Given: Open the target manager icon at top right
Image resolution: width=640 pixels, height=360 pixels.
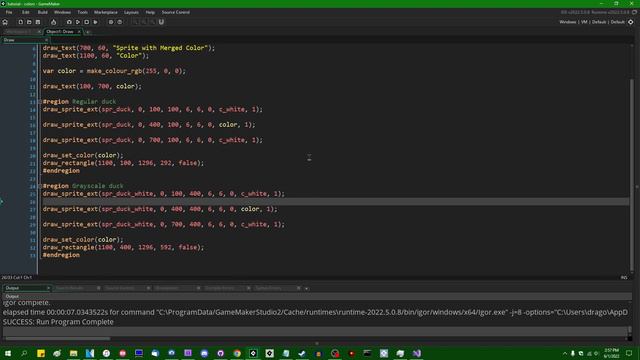Looking at the screenshot, I should click(631, 22).
